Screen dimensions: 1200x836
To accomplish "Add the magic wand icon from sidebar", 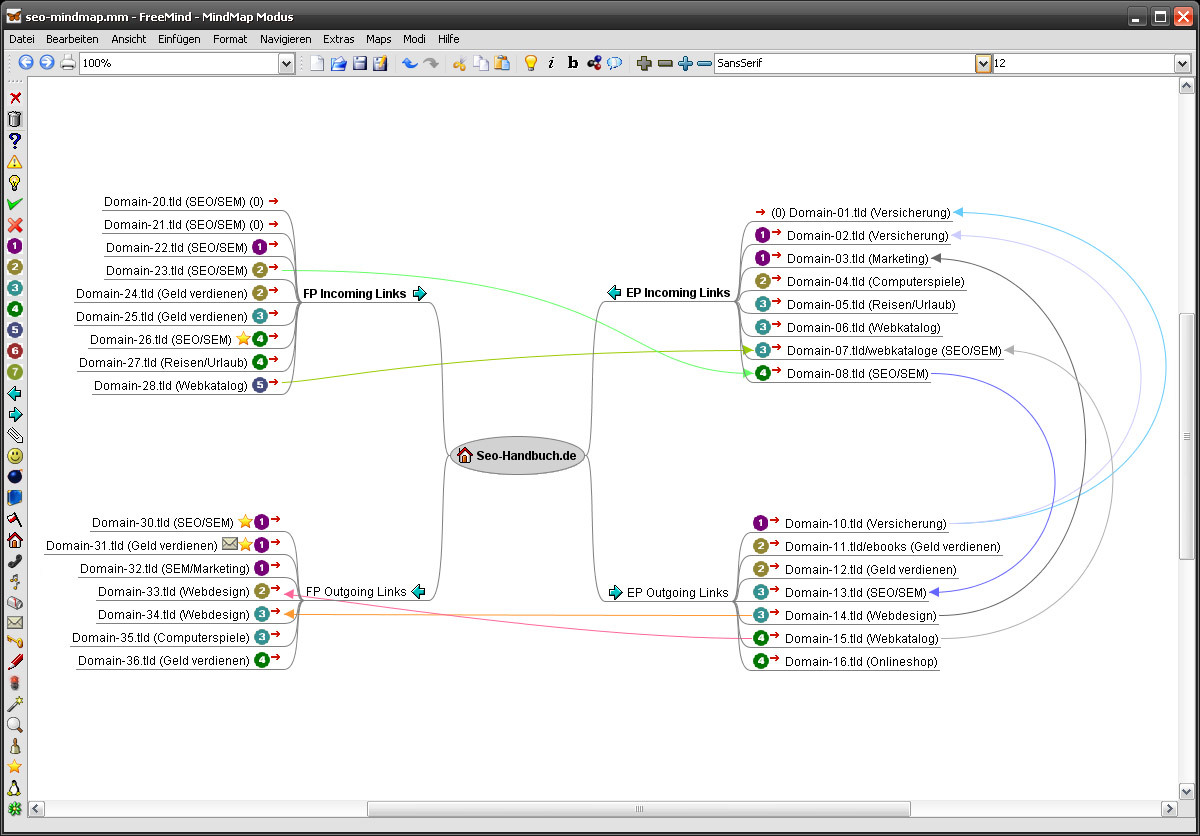I will click(15, 704).
